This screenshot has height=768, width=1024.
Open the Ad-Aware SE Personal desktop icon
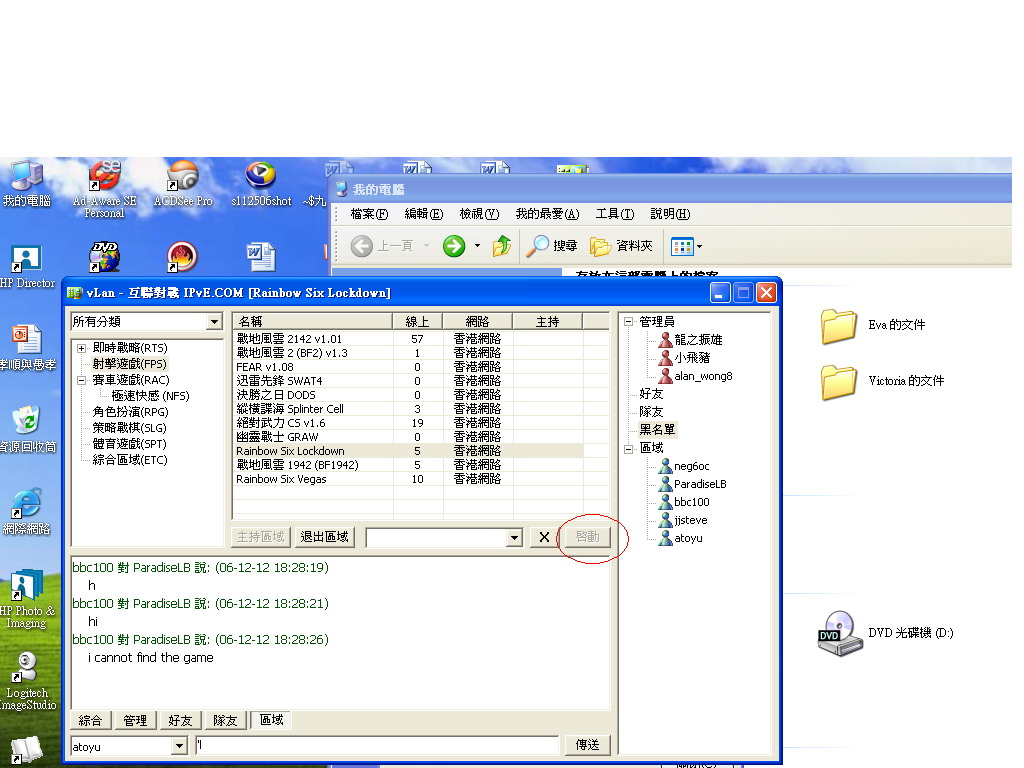[104, 189]
